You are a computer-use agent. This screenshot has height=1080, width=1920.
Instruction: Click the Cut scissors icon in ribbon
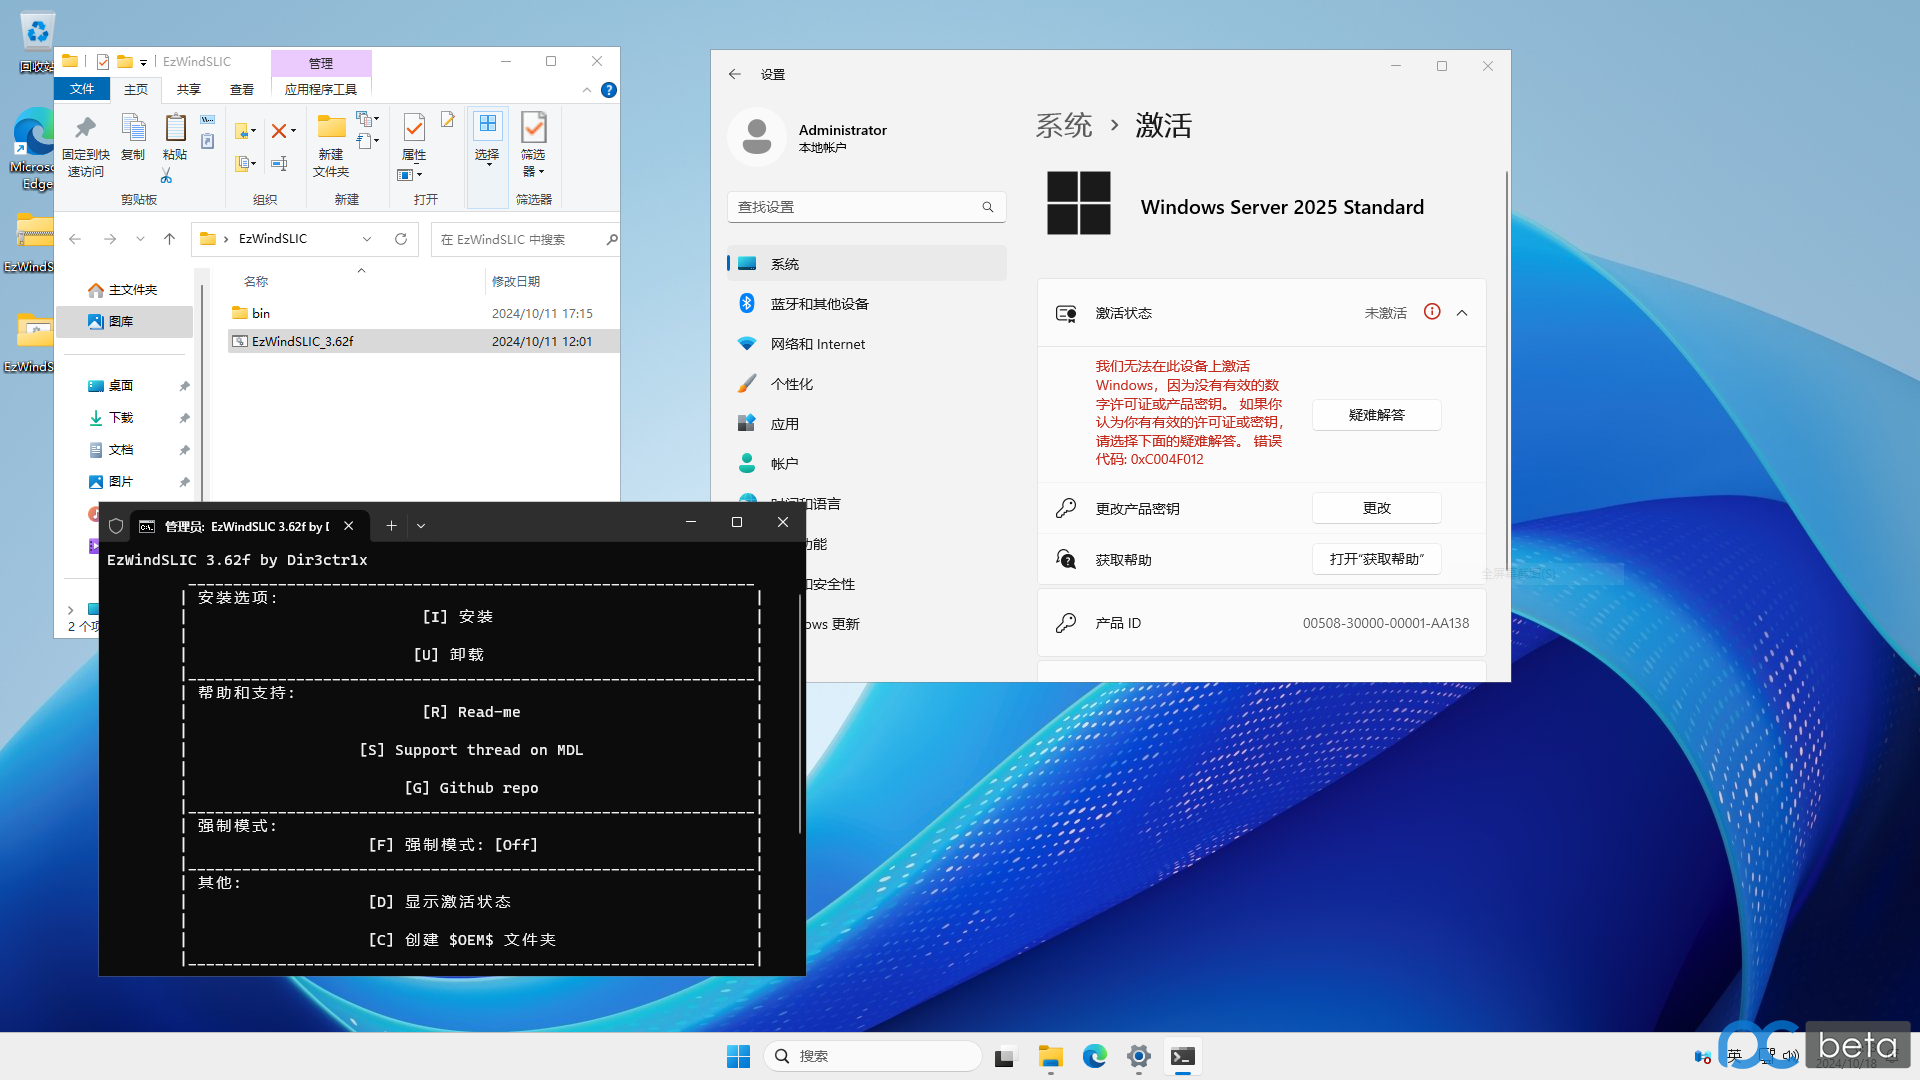167,177
